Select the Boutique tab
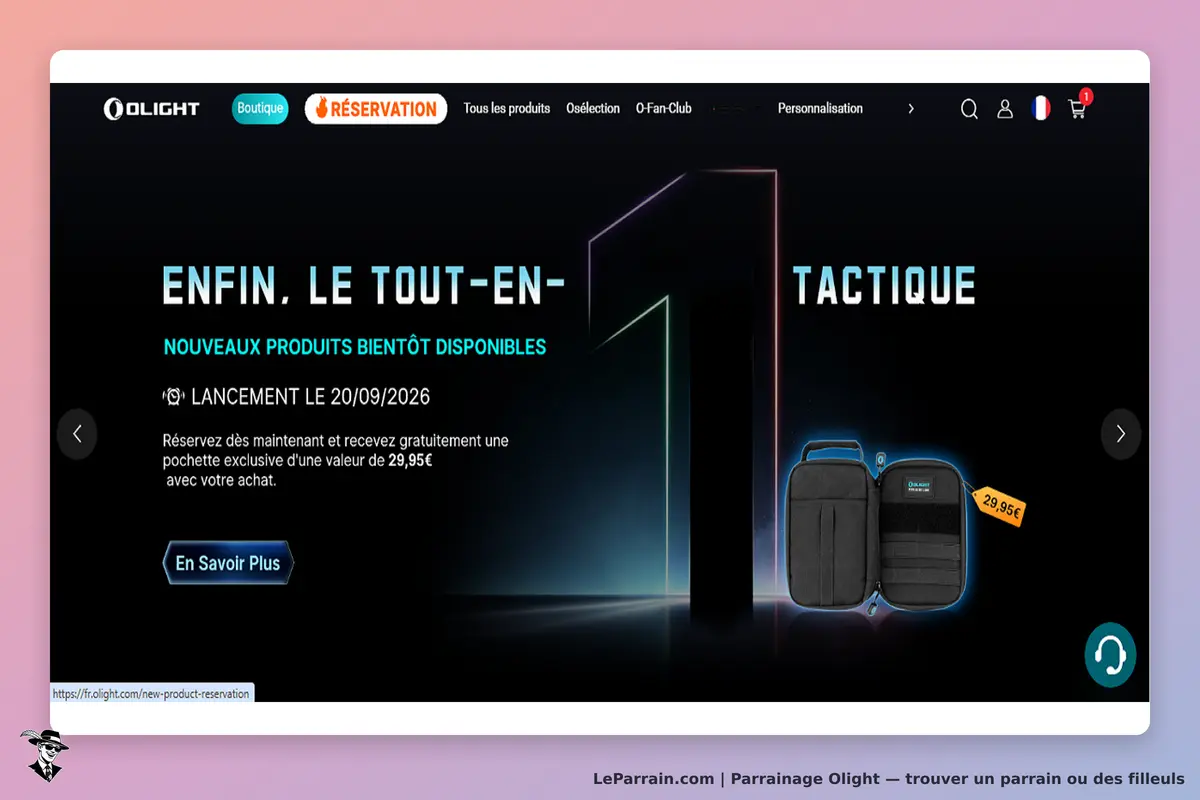 (260, 108)
